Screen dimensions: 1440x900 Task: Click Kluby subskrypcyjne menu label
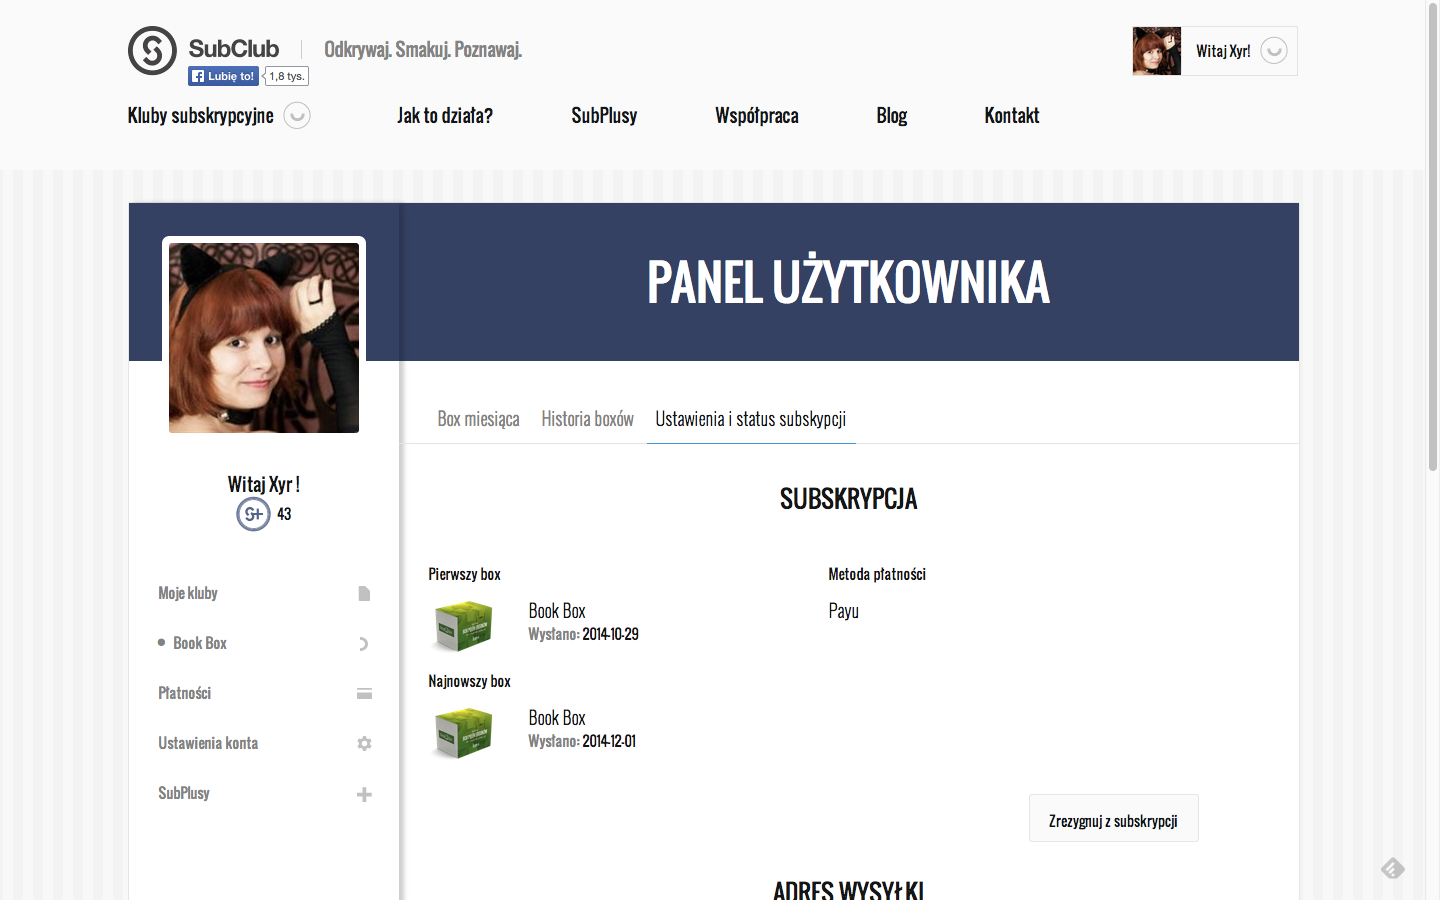tap(200, 116)
